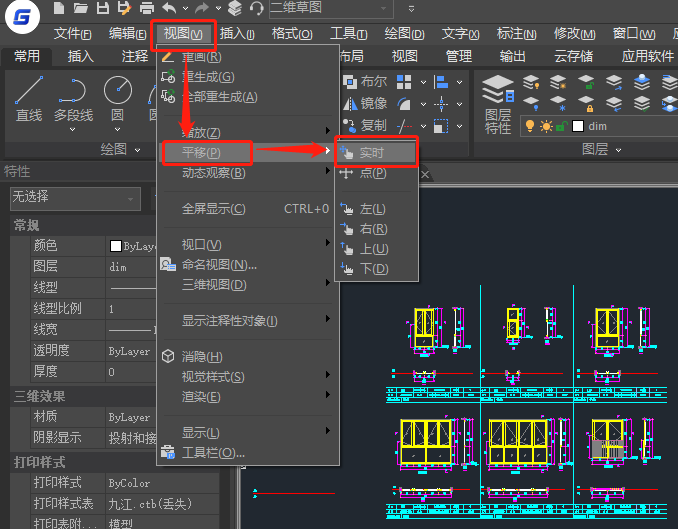Open 工具栏 menu entry

[x=212, y=452]
